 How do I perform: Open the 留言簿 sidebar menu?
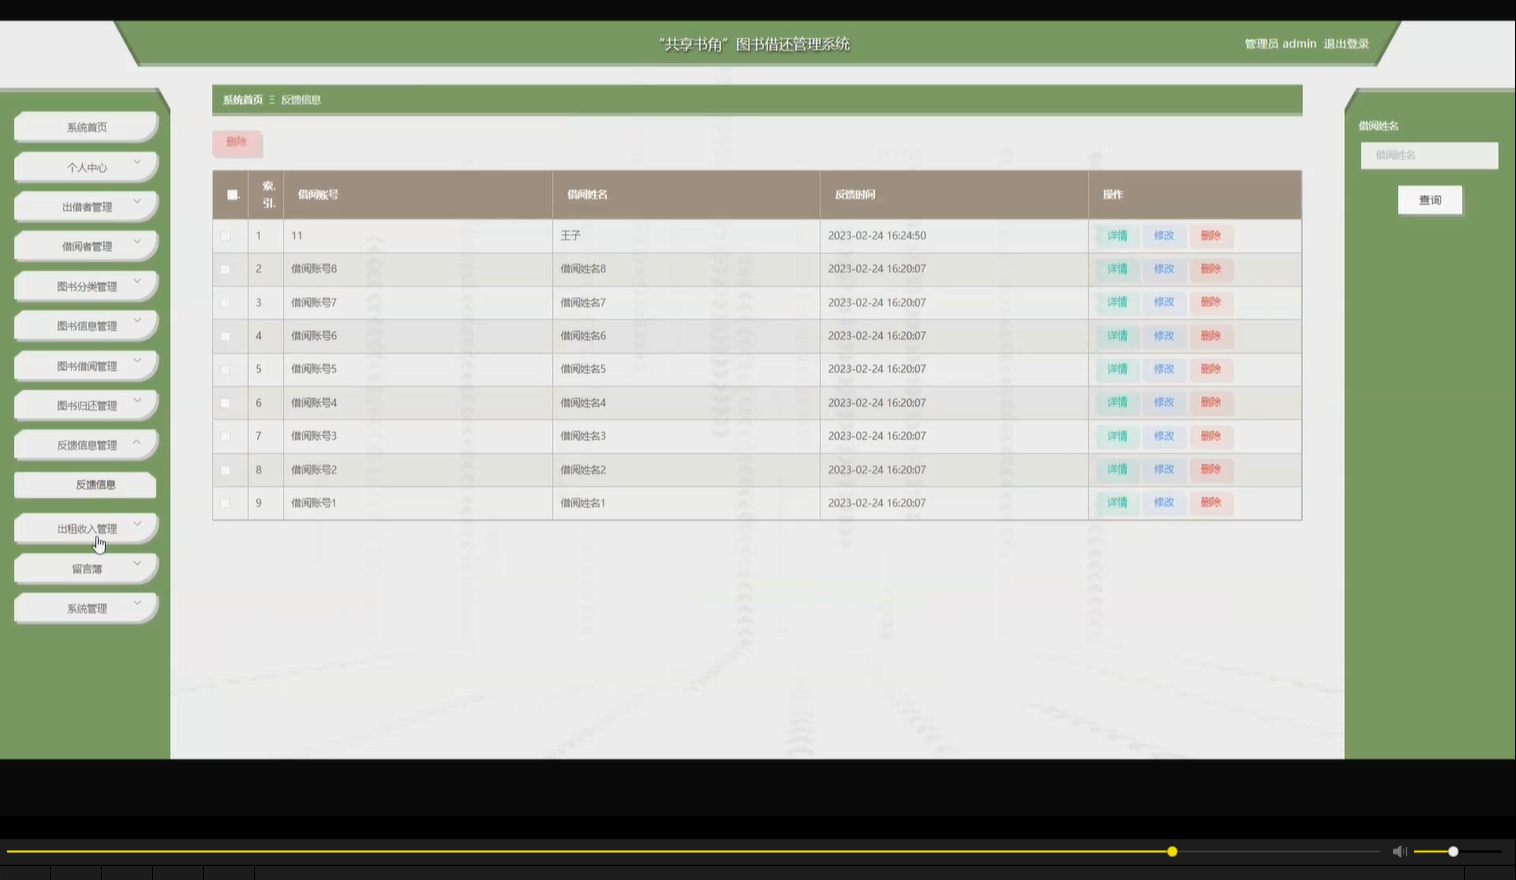pos(86,568)
